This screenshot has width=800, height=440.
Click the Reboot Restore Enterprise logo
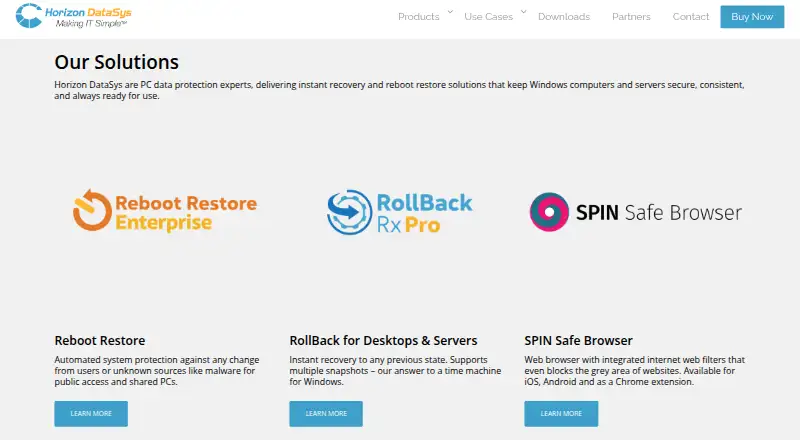[165, 211]
